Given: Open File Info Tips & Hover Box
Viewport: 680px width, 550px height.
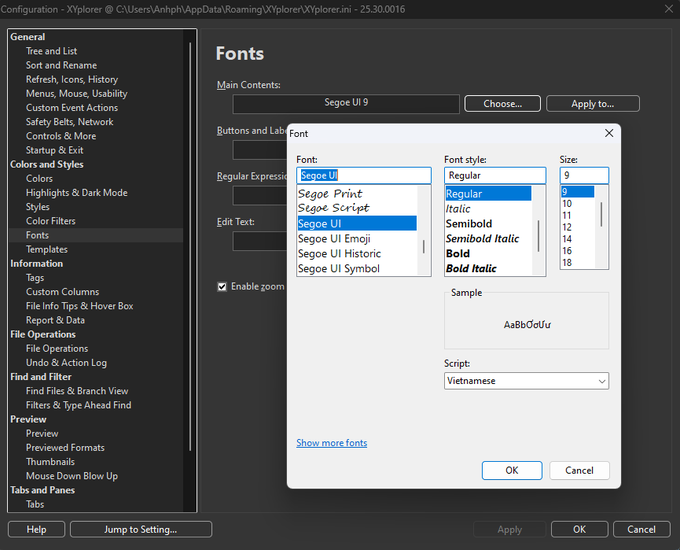Looking at the screenshot, I should 79,306.
